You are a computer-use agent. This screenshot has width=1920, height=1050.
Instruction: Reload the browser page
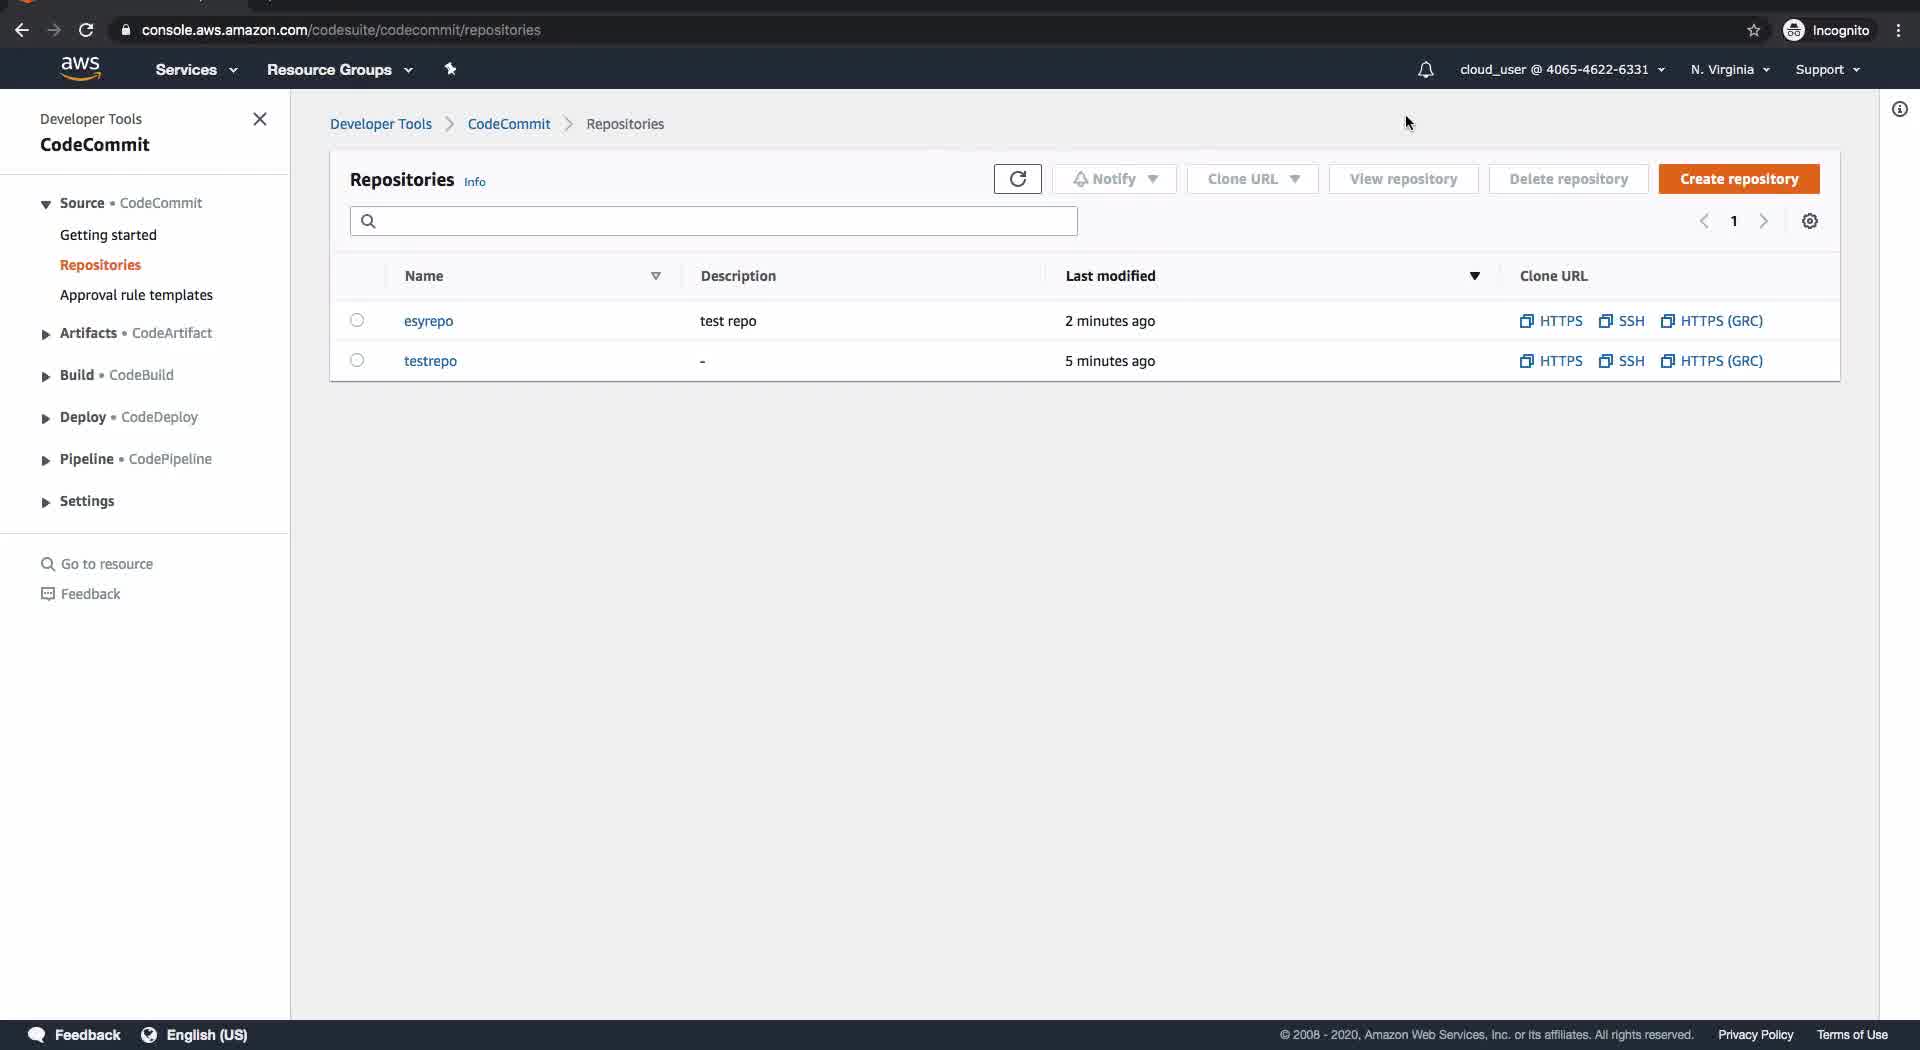pos(86,30)
